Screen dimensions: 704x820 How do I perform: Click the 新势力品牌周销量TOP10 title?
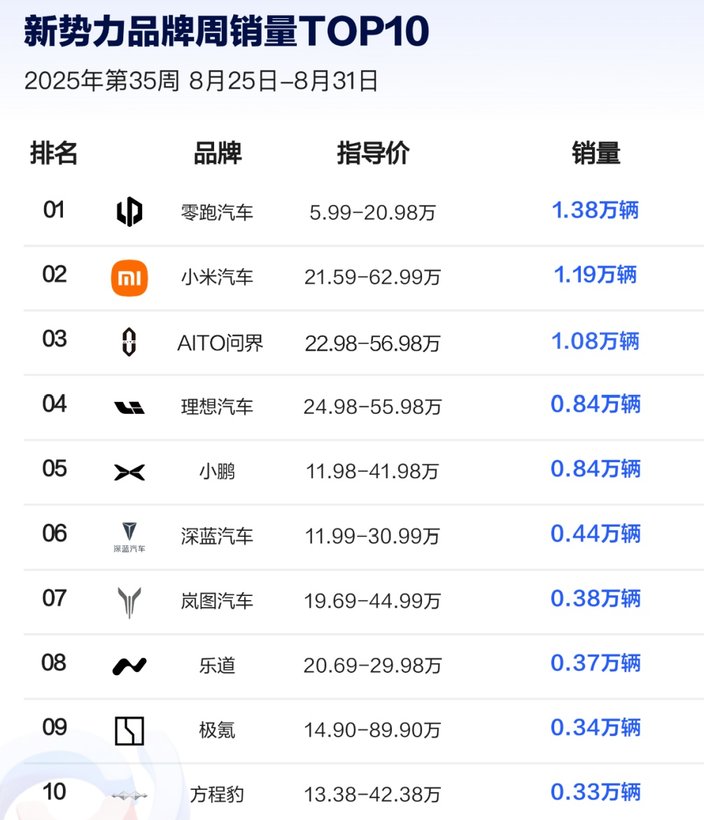[x=226, y=32]
